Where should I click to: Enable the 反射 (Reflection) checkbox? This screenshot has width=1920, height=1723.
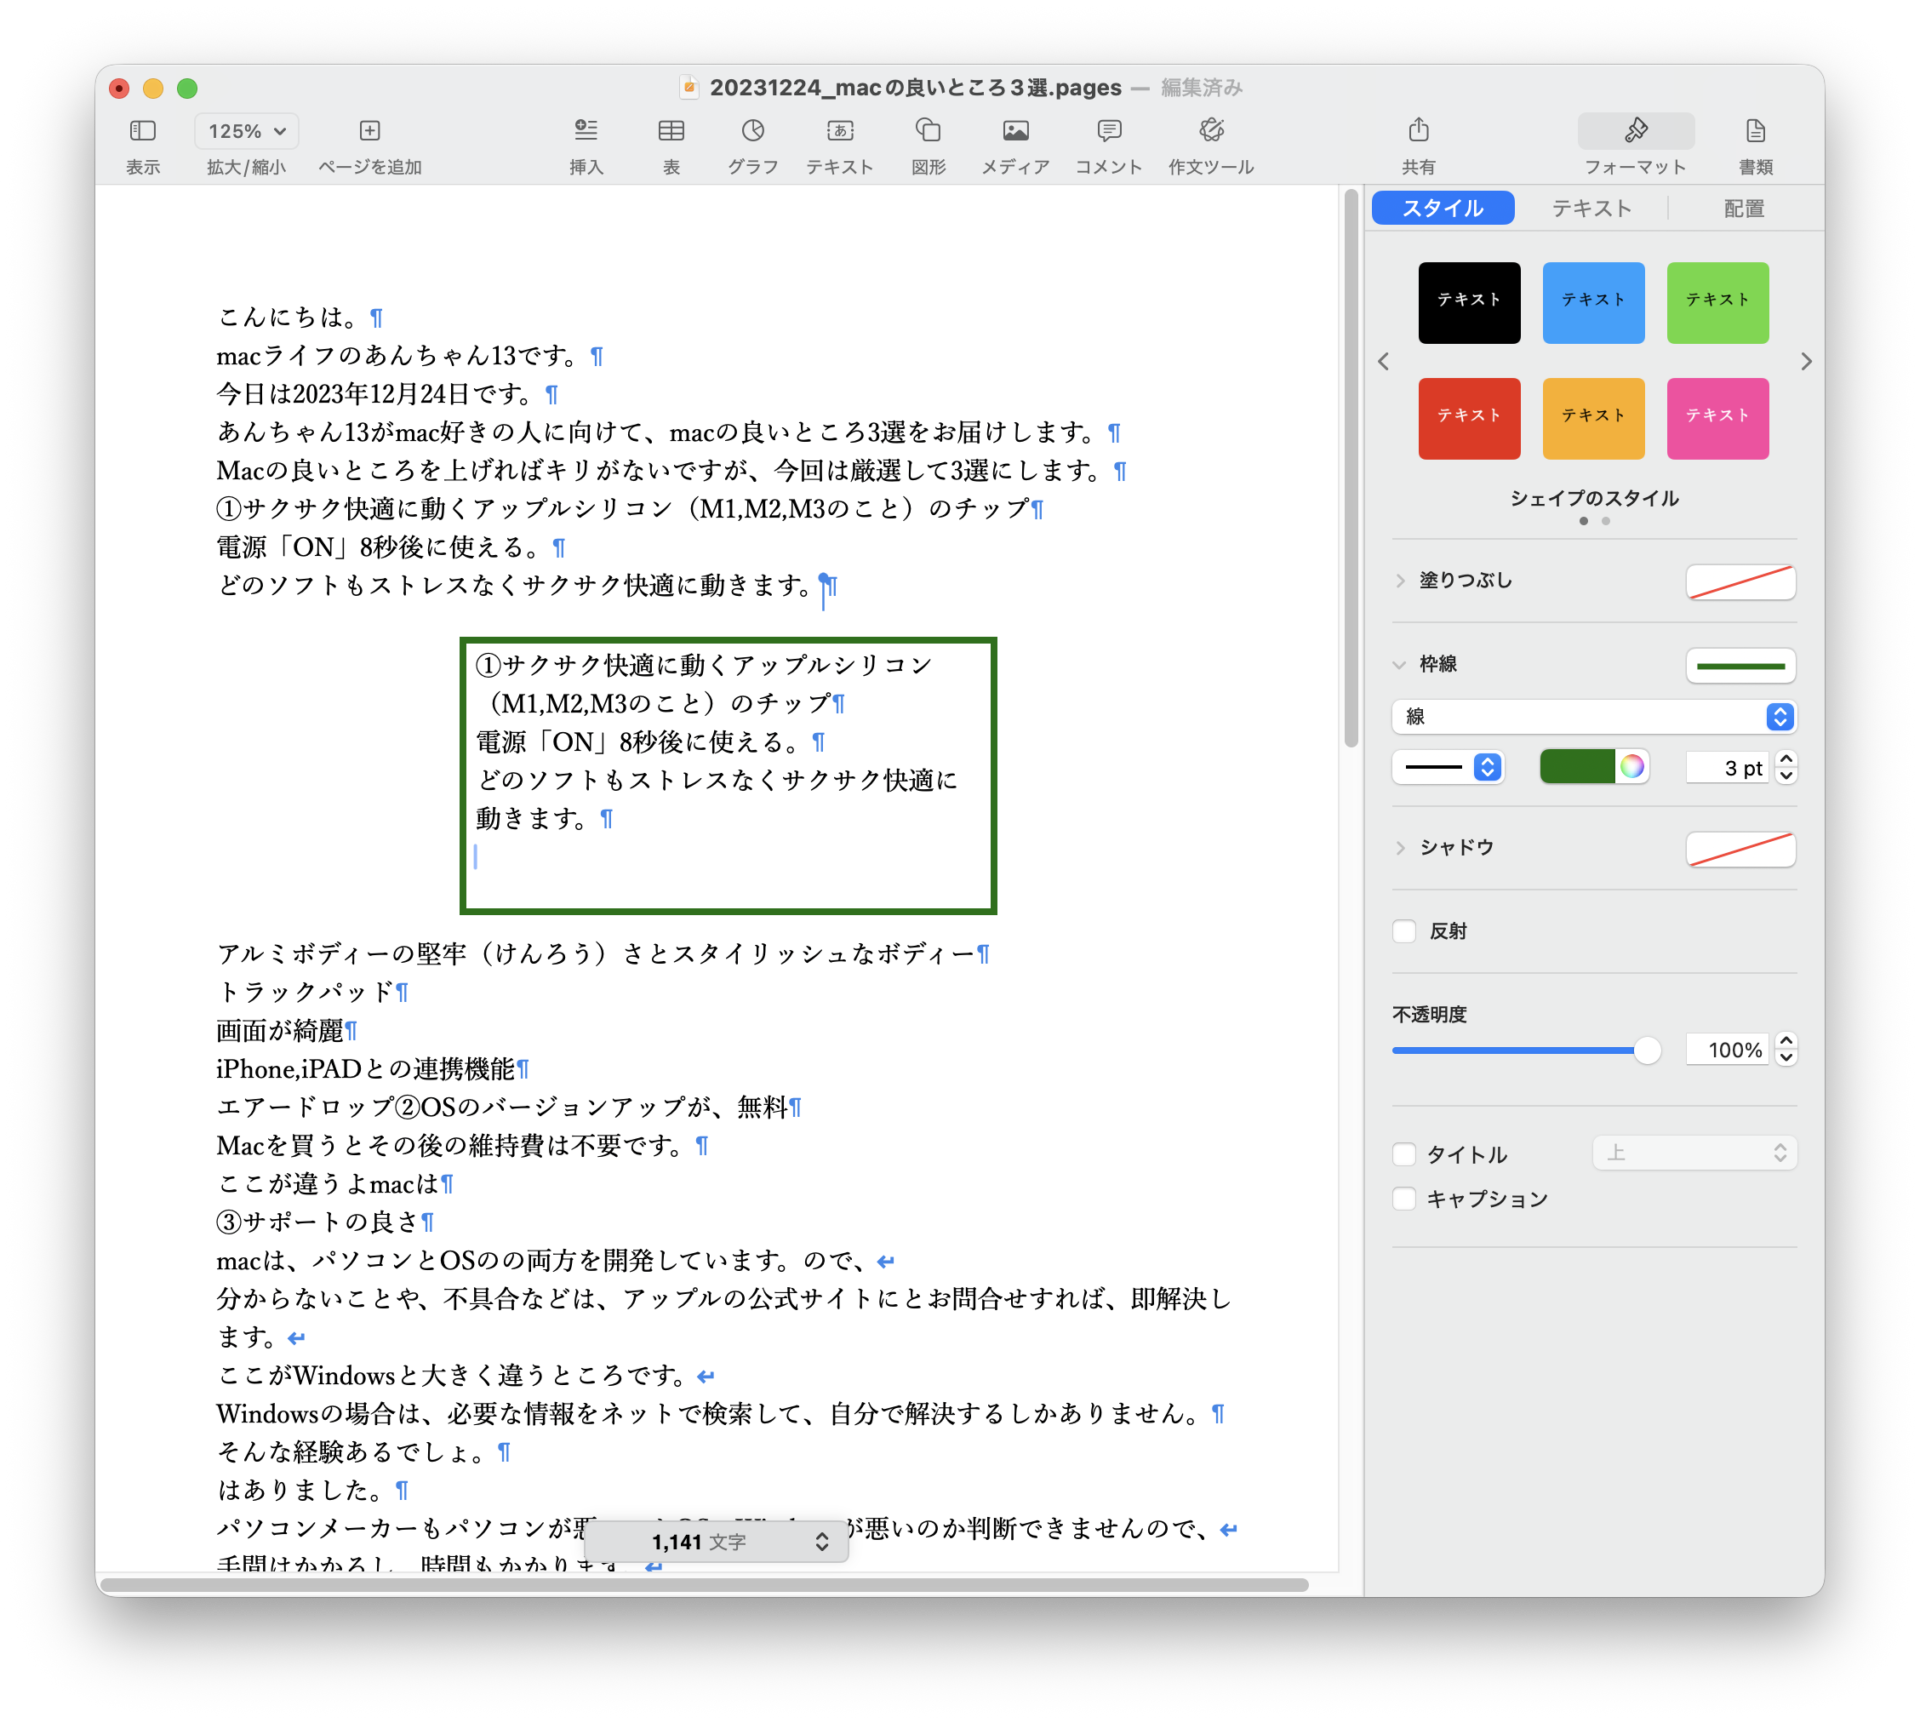click(1405, 931)
